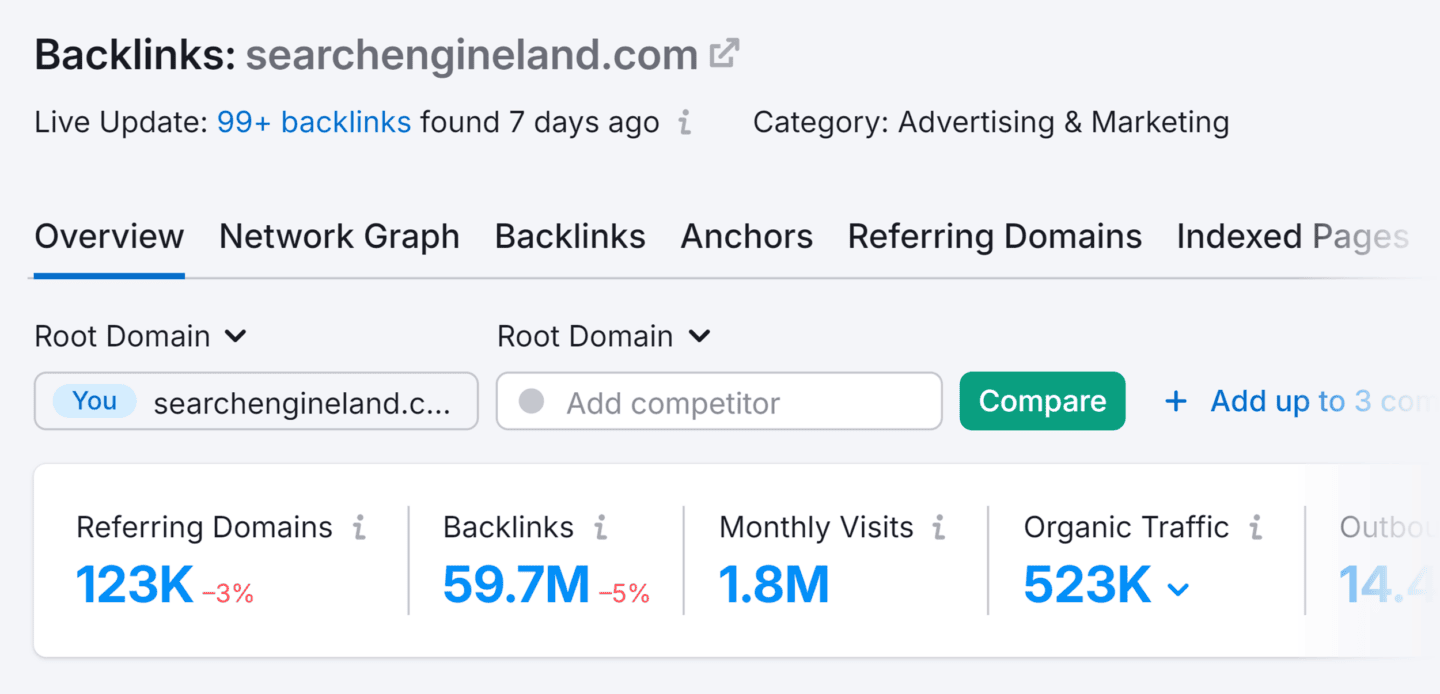Click info icon beside Referring Domains metric
1440x694 pixels.
pyautogui.click(x=360, y=527)
